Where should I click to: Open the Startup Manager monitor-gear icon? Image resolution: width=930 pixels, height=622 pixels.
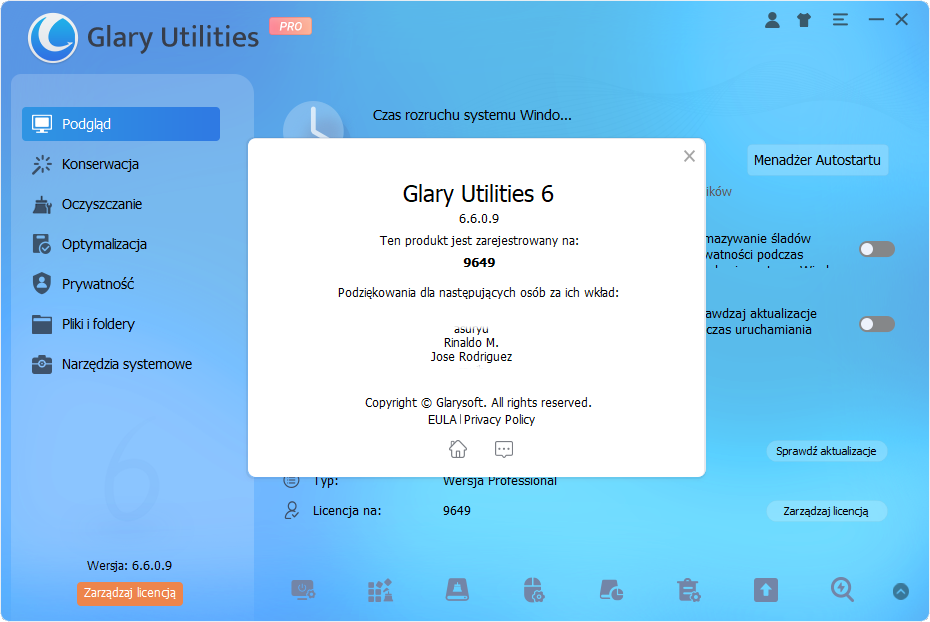303,591
